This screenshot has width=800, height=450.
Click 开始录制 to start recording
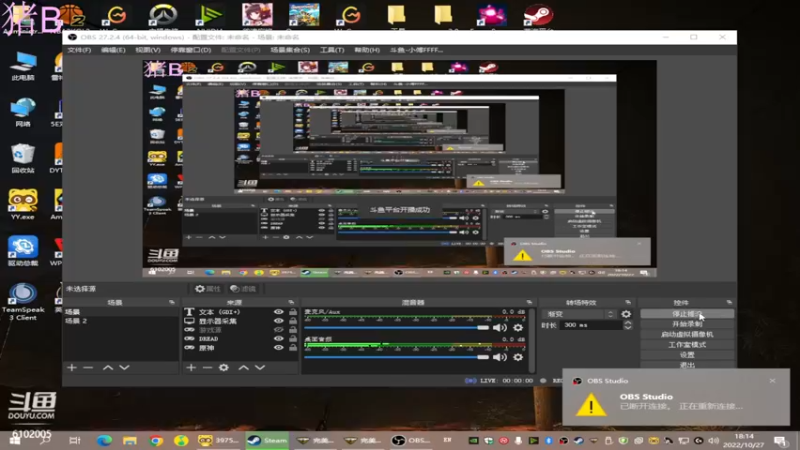[687, 324]
